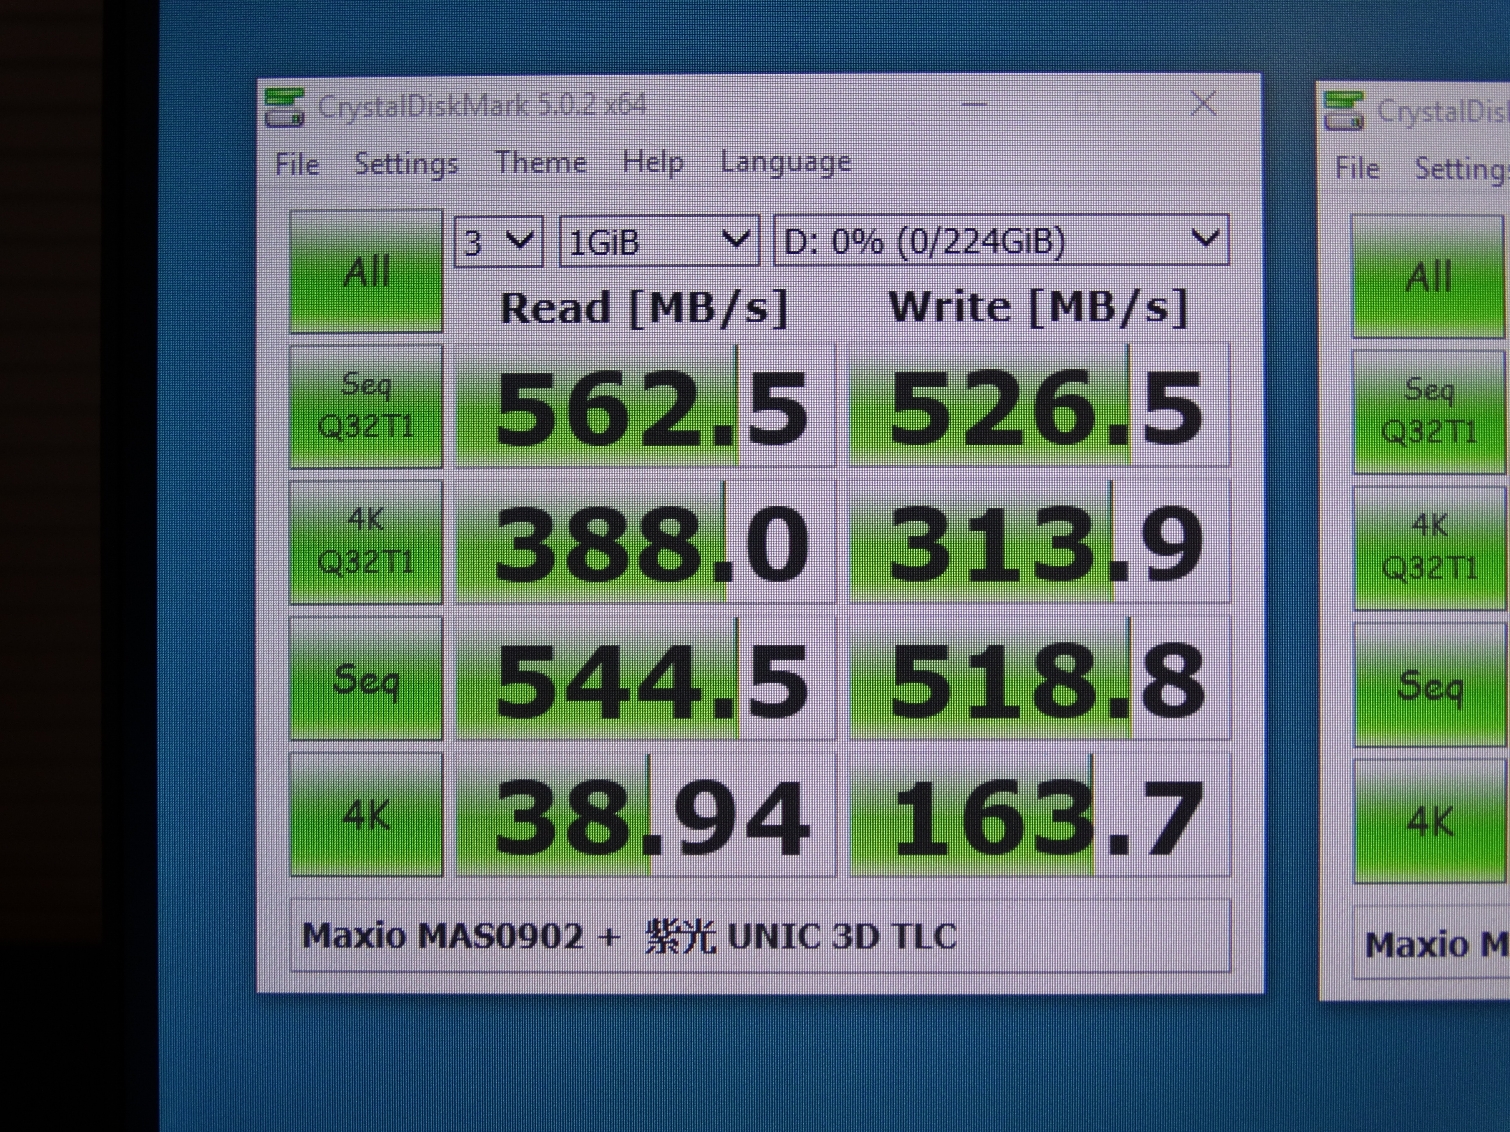This screenshot has height=1132, width=1510.
Task: Expand the test count dropdown showing 3
Action: (499, 241)
